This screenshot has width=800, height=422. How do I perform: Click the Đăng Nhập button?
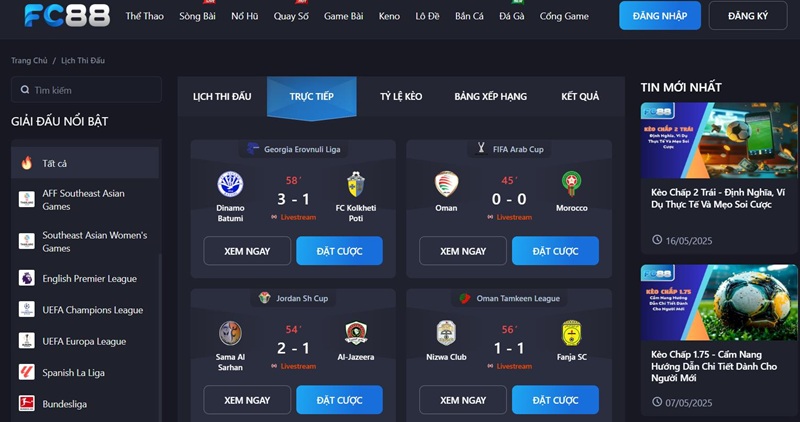(660, 16)
